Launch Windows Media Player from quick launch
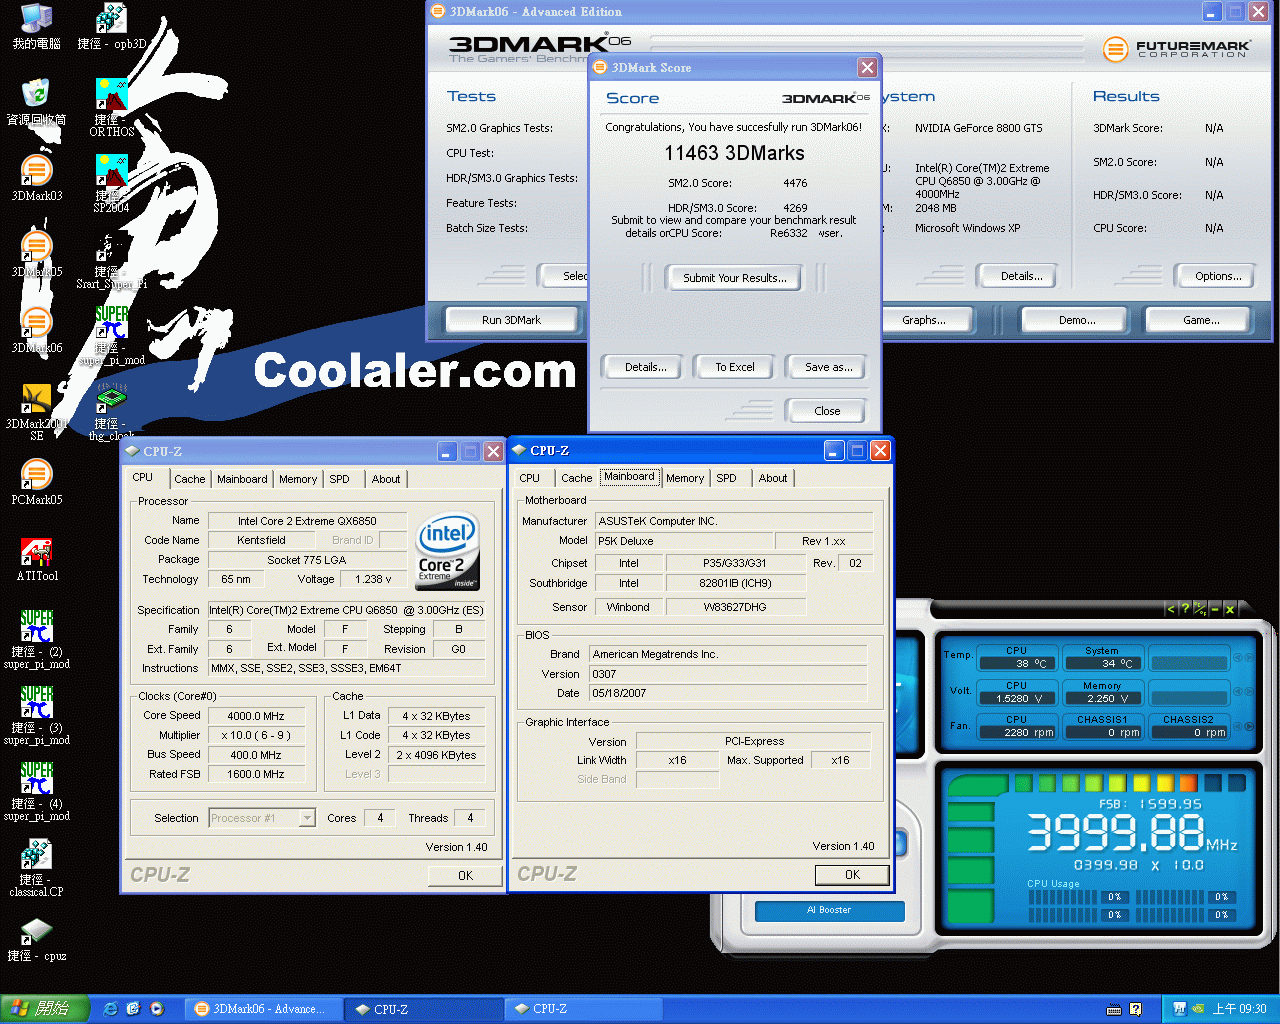 coord(157,1009)
